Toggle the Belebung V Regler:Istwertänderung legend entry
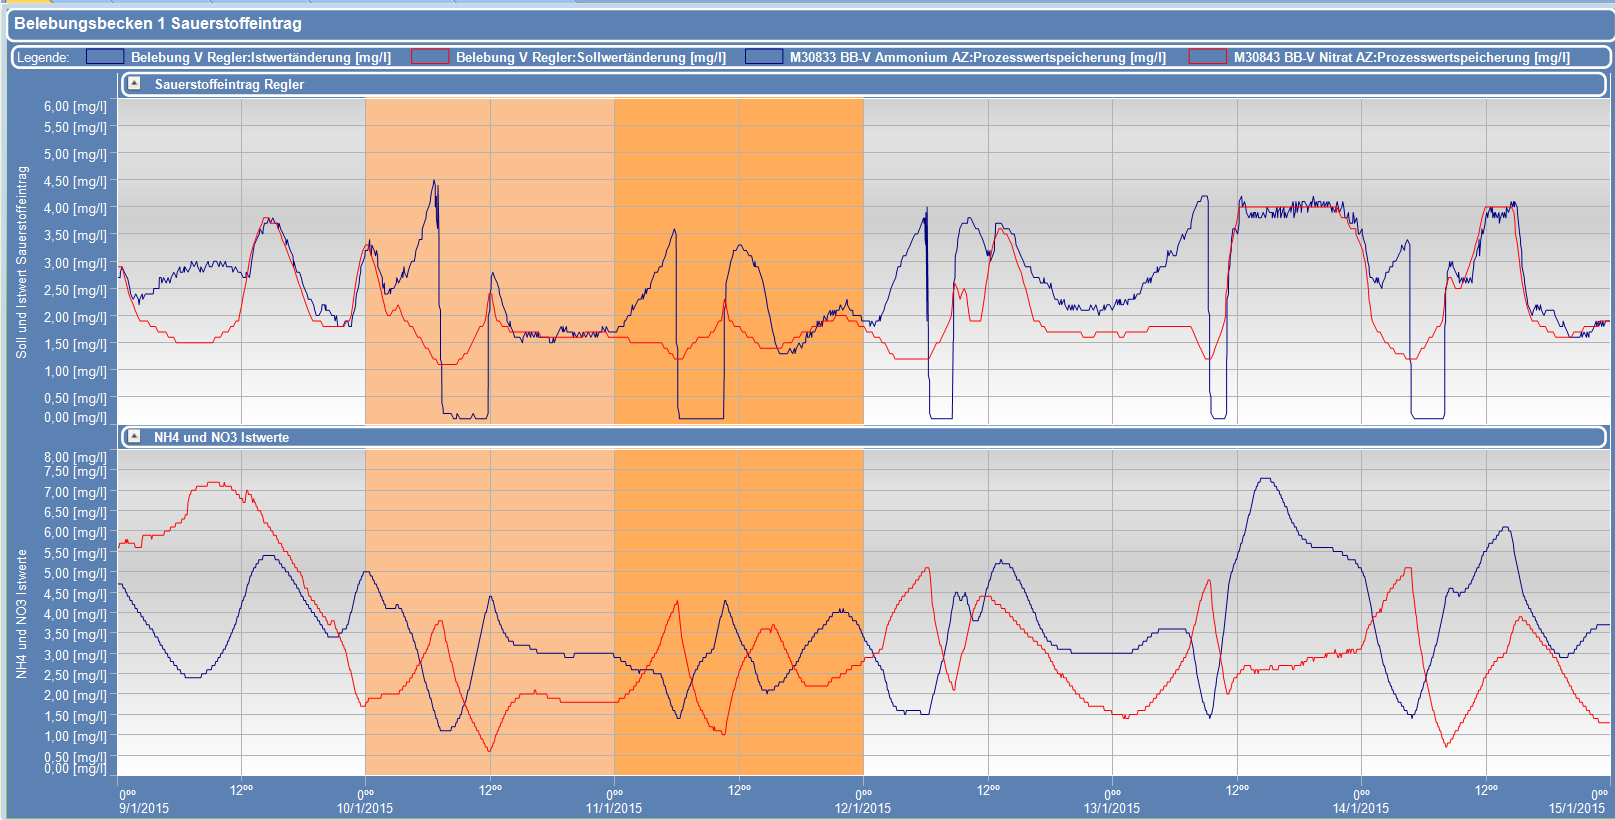The width and height of the screenshot is (1615, 820). pyautogui.click(x=260, y=57)
